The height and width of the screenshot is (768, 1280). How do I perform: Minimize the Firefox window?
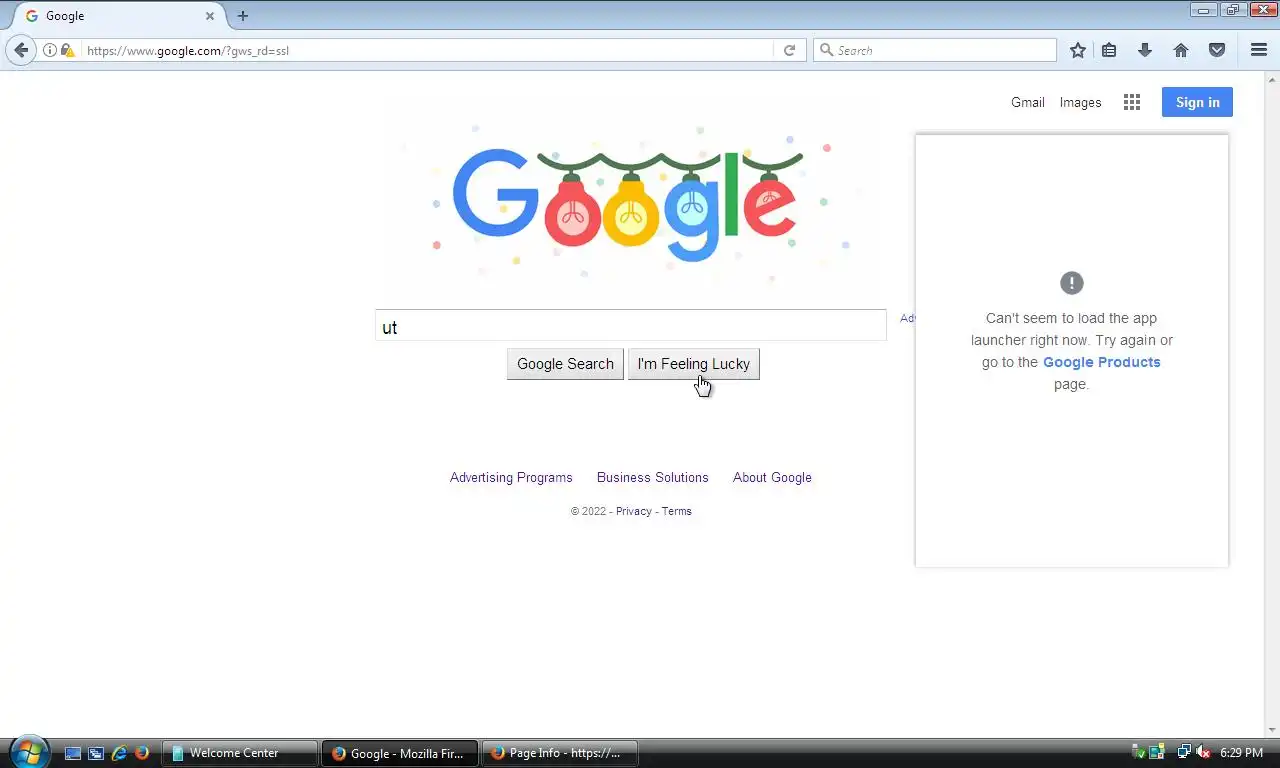point(1203,10)
